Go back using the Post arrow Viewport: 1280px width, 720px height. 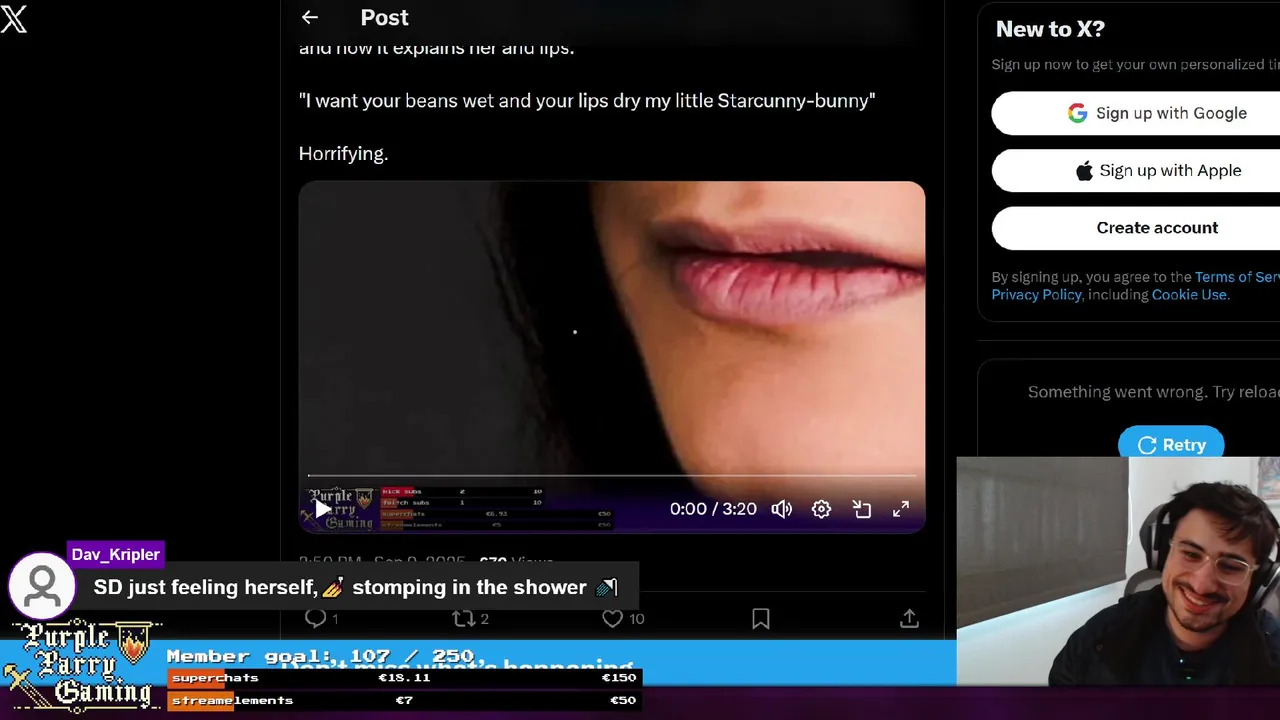coord(310,17)
